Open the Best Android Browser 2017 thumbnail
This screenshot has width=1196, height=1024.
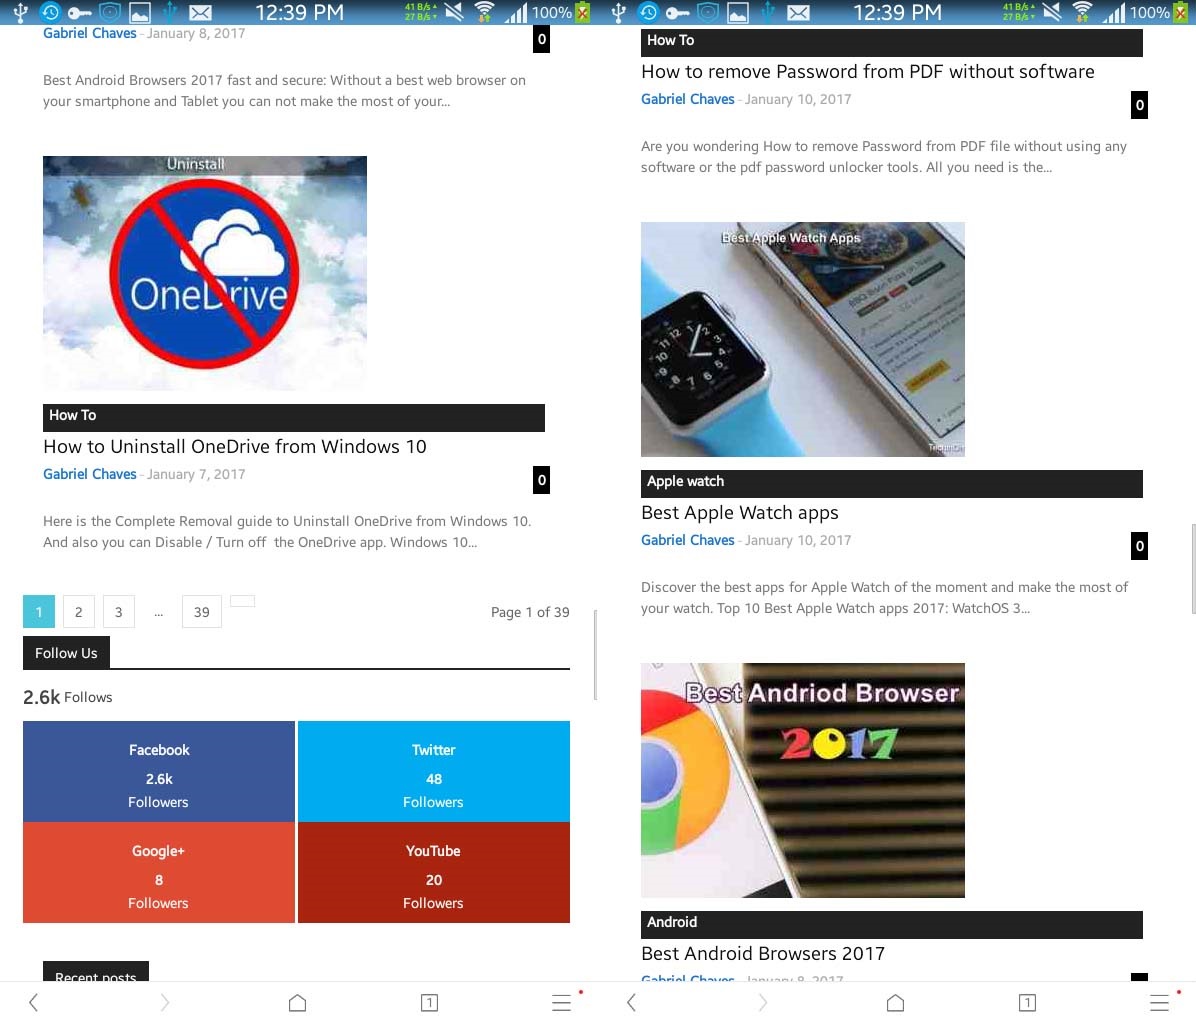click(802, 780)
